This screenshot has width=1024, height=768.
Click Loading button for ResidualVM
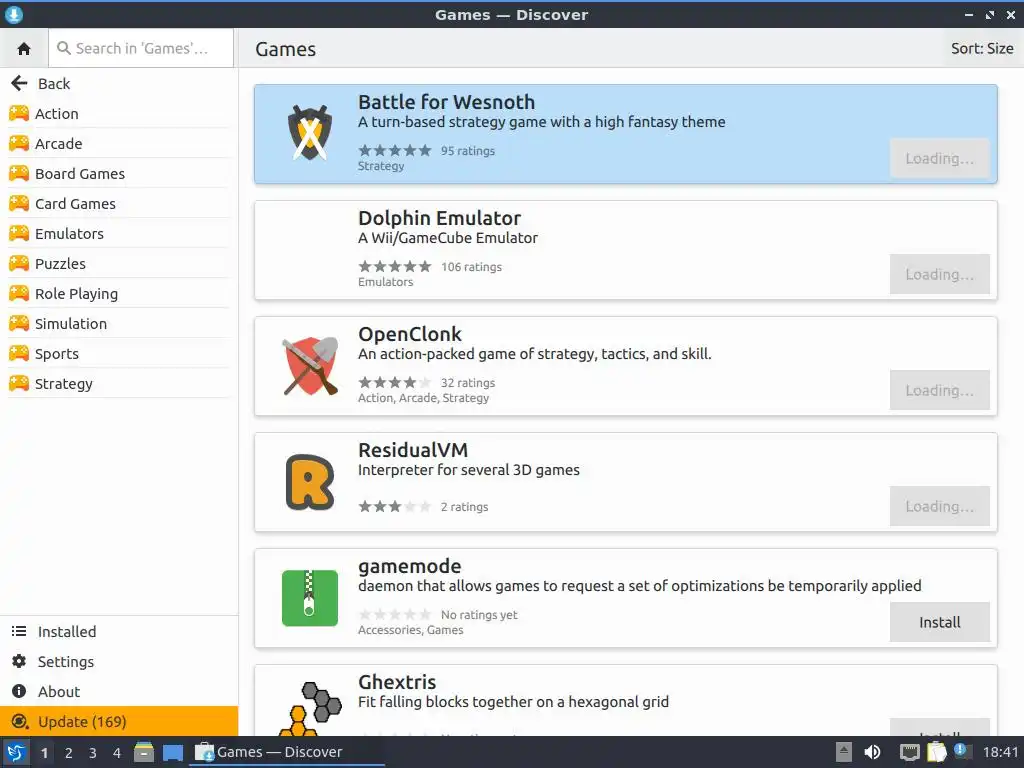[940, 506]
